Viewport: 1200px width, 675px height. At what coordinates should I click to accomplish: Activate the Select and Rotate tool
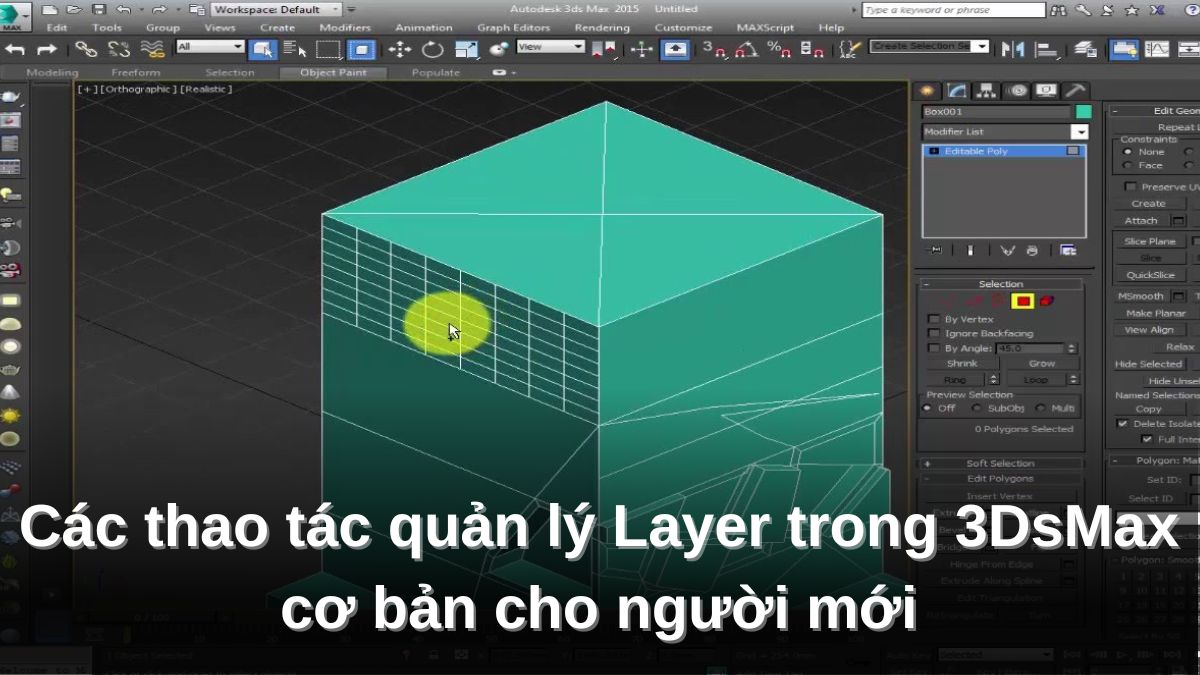click(432, 48)
